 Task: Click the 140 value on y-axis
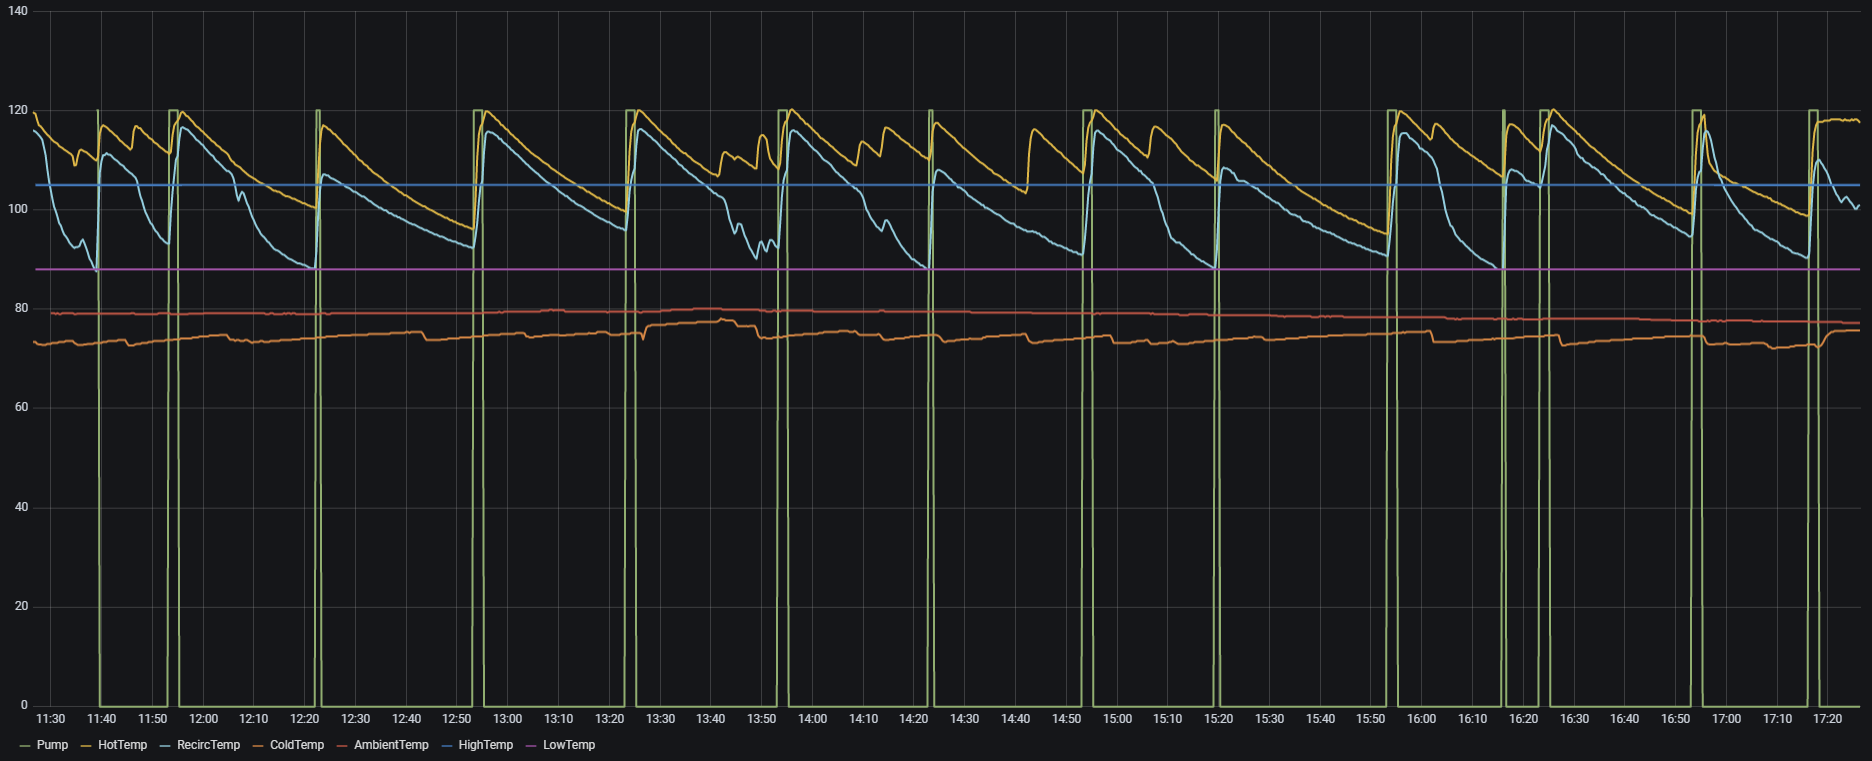tap(18, 11)
